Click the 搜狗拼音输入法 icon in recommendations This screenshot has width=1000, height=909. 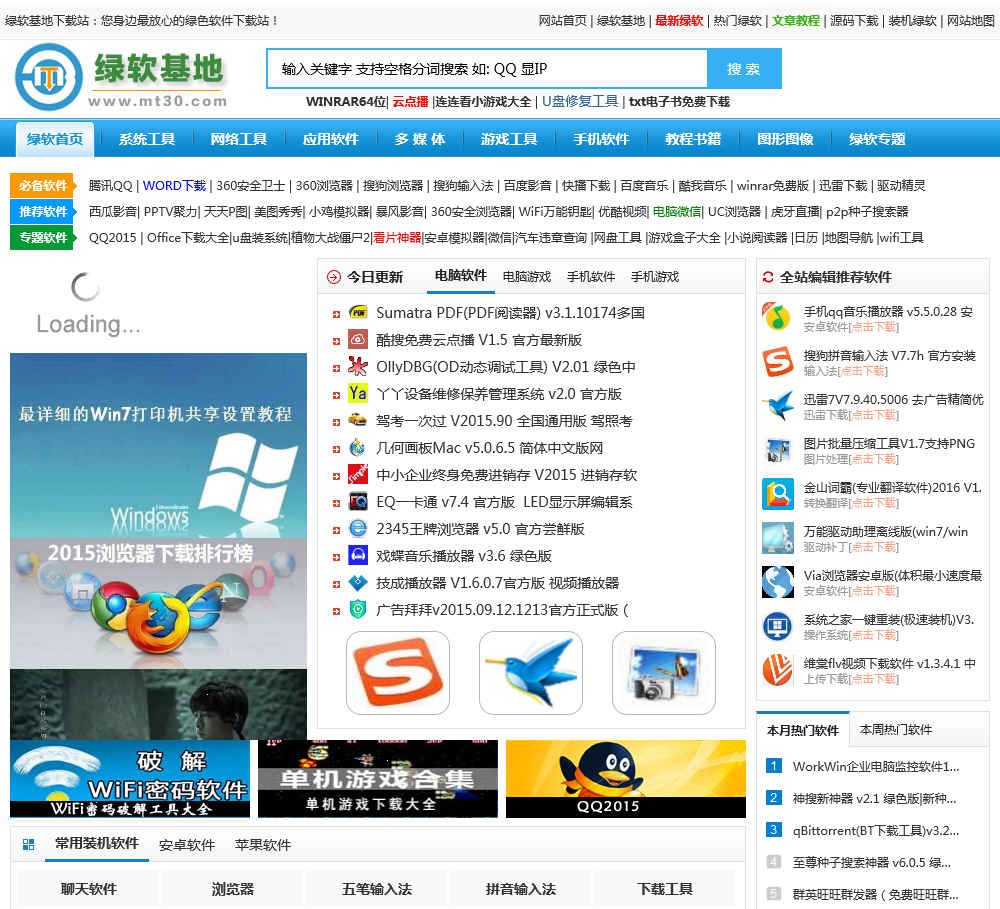[x=778, y=362]
